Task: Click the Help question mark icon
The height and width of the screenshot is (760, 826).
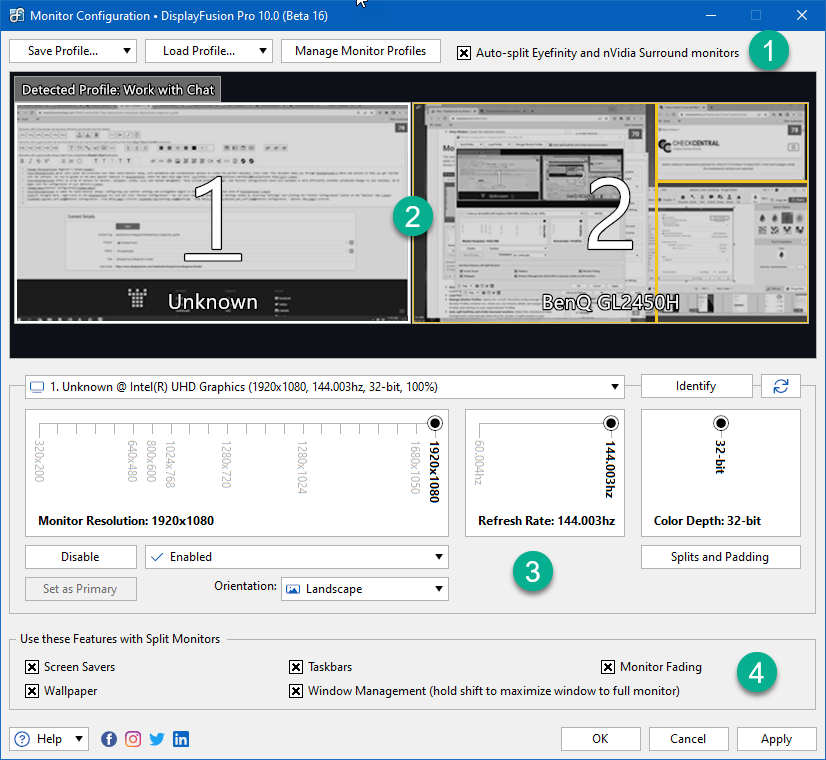Action: coord(22,739)
